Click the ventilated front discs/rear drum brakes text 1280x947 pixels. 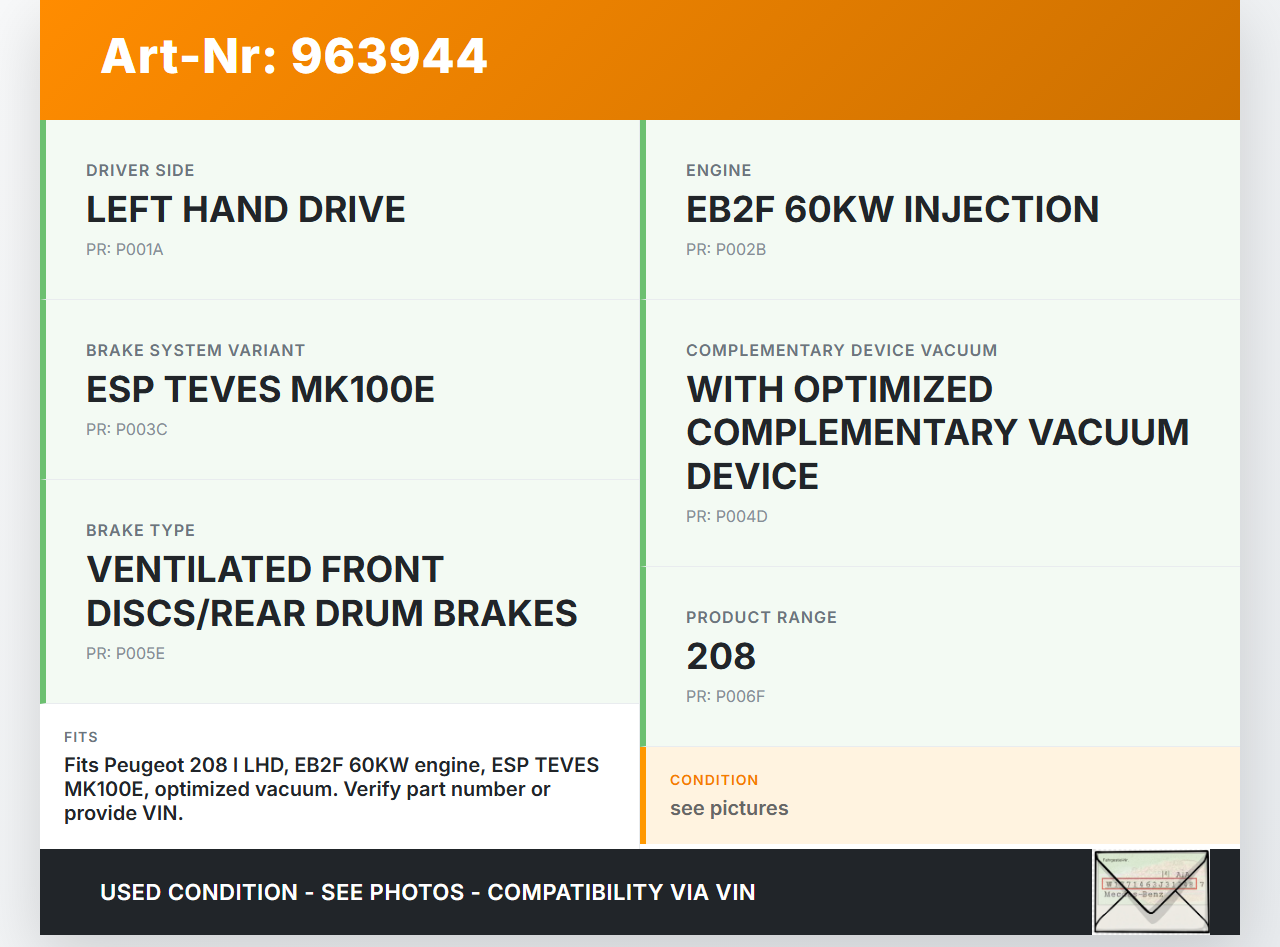332,591
